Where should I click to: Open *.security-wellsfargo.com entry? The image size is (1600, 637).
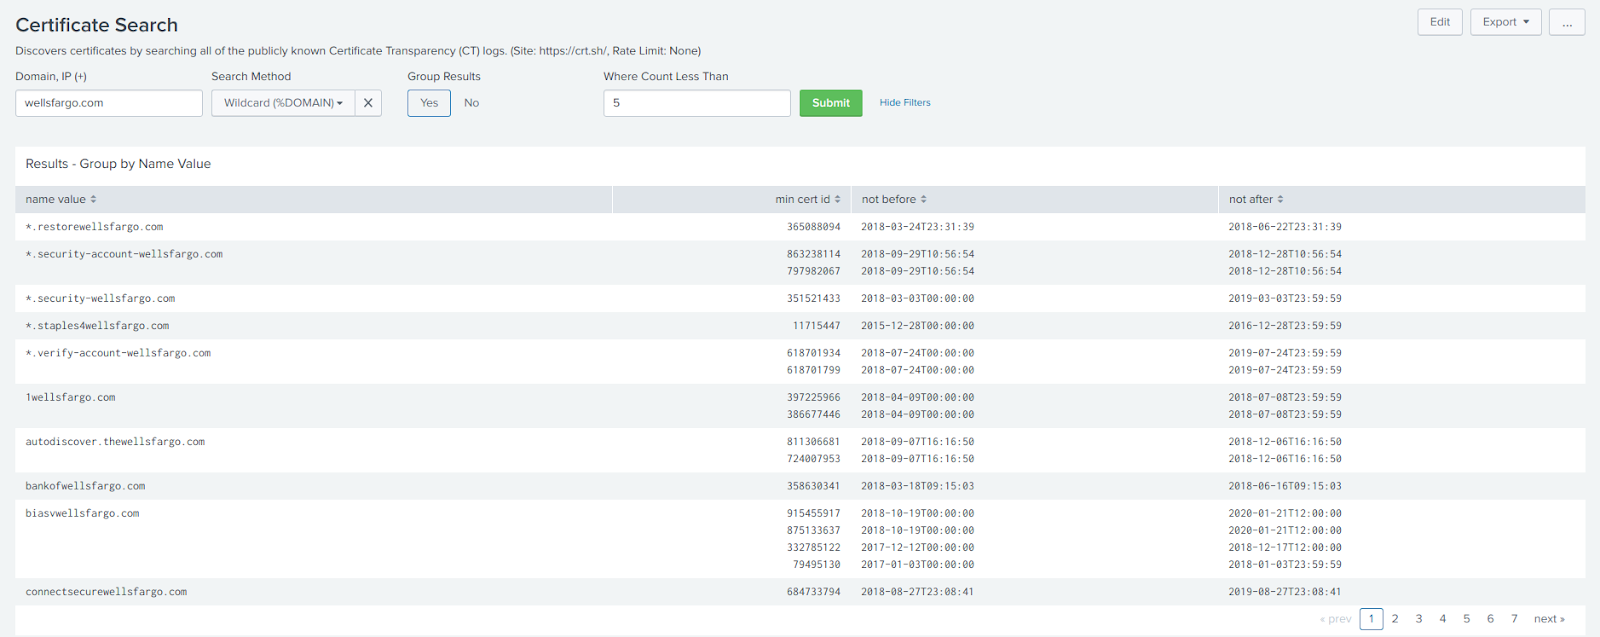(100, 298)
